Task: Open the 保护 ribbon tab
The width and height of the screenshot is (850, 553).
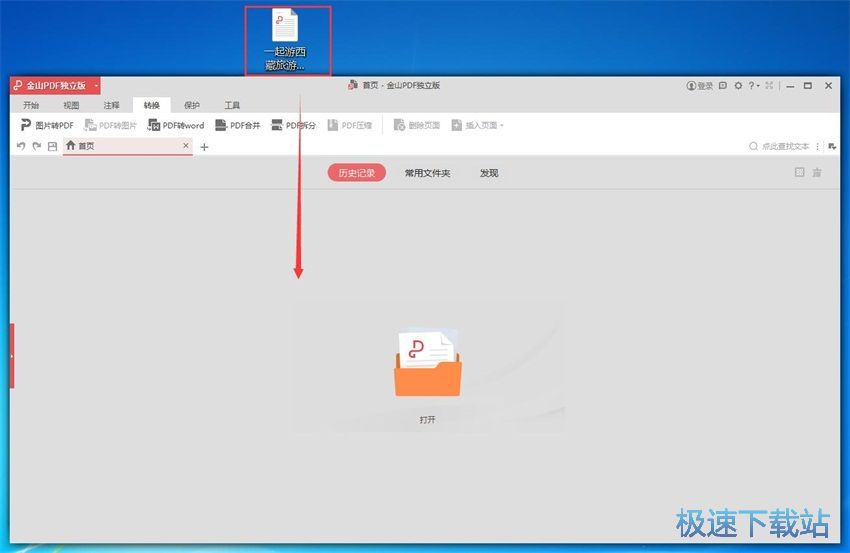Action: [x=192, y=105]
